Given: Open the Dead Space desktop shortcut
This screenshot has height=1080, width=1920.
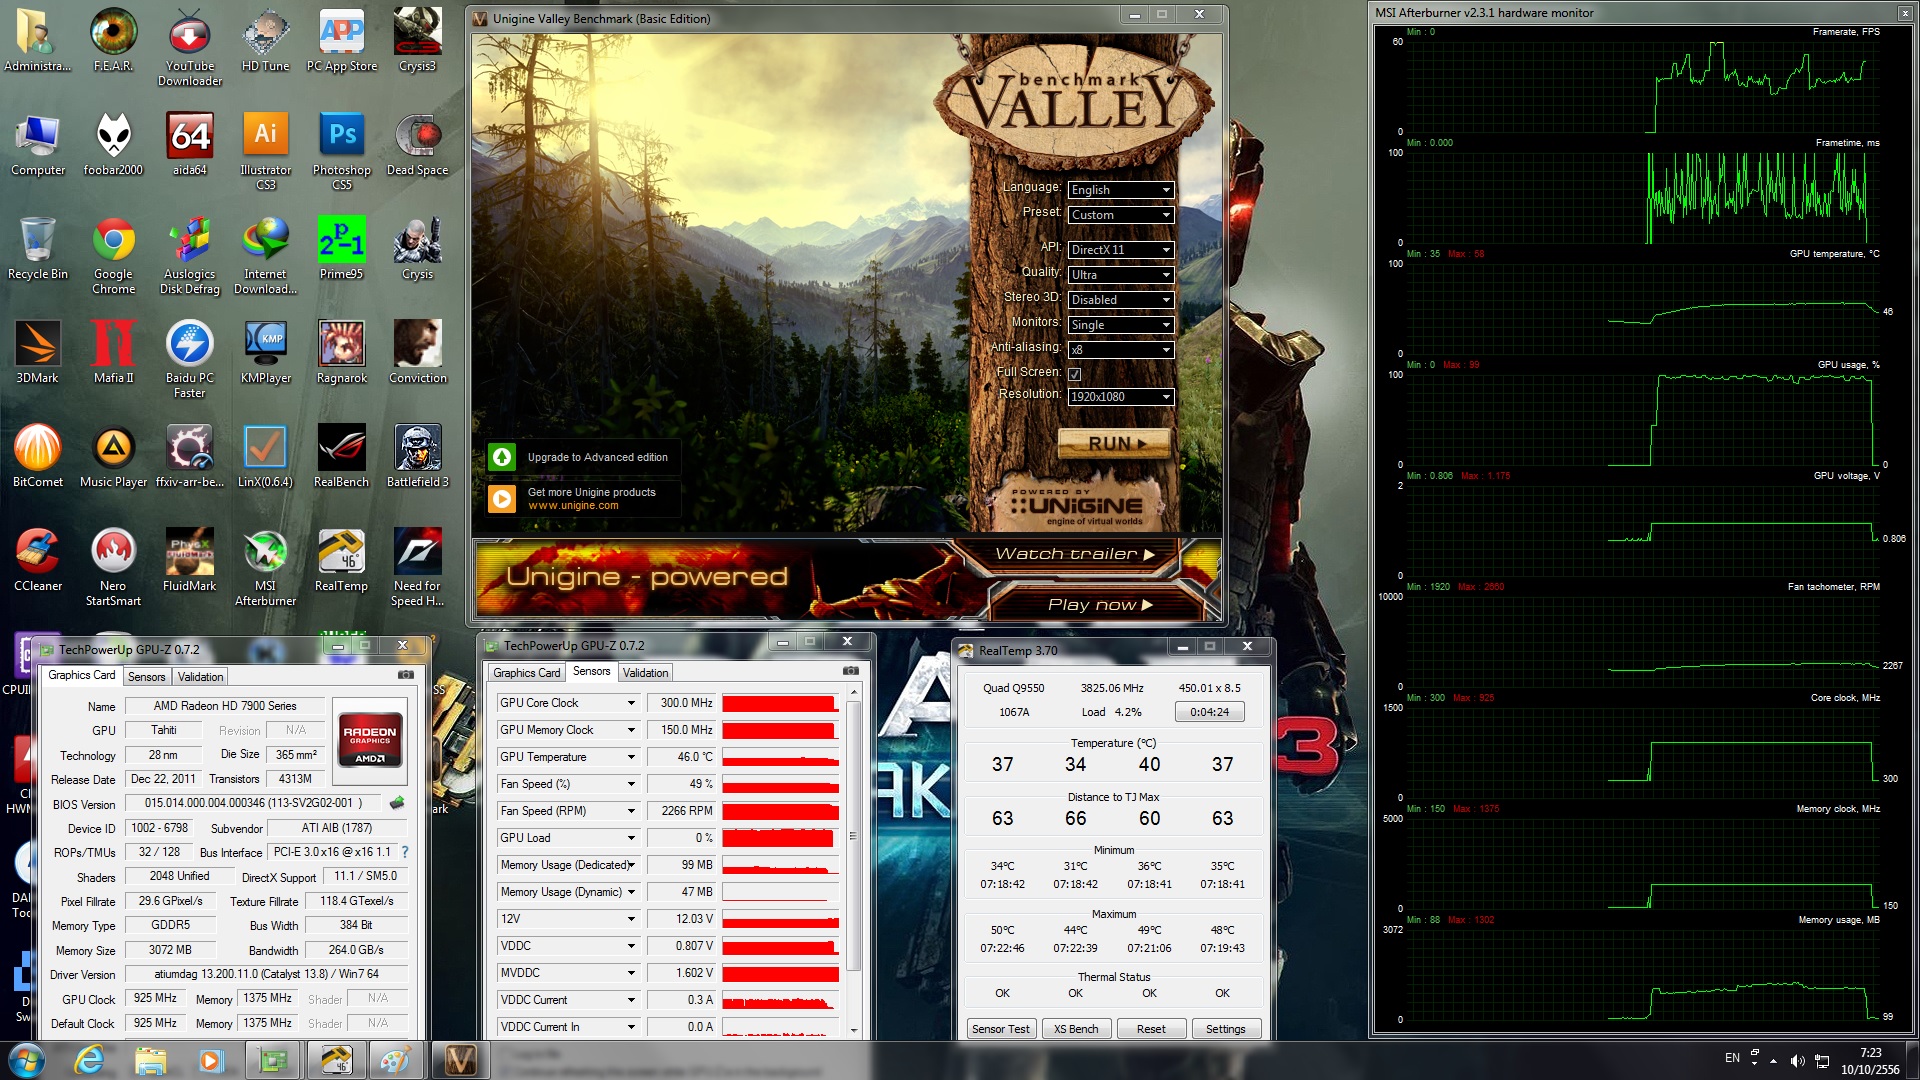Looking at the screenshot, I should (417, 144).
